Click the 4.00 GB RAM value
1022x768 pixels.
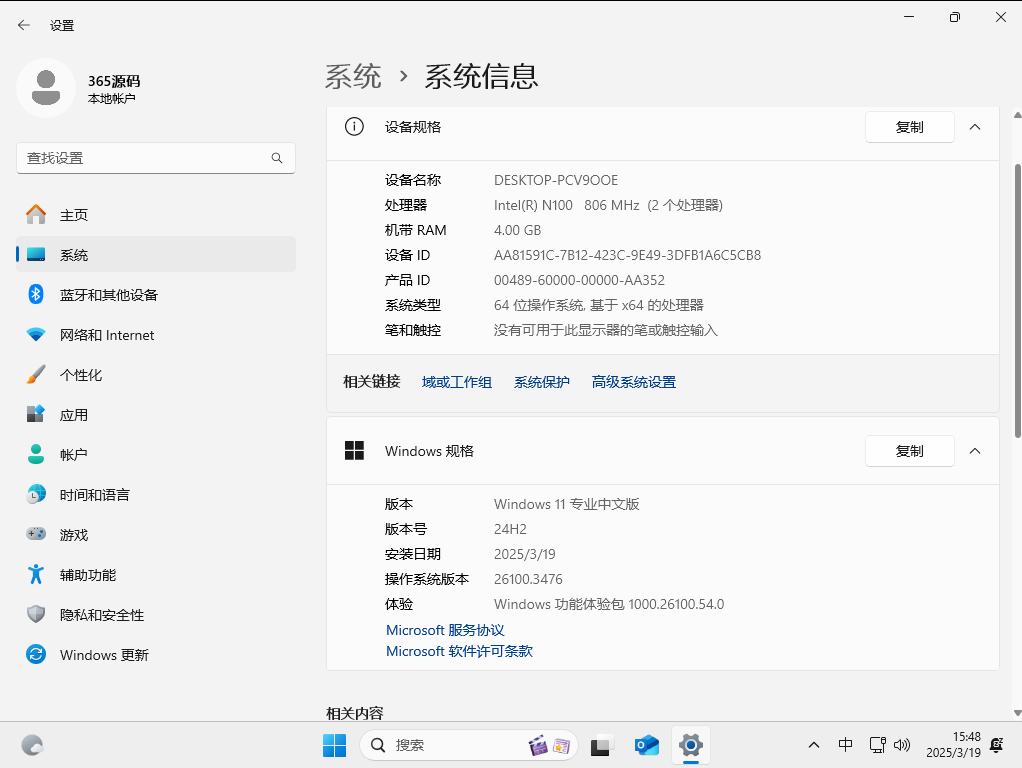(x=518, y=230)
